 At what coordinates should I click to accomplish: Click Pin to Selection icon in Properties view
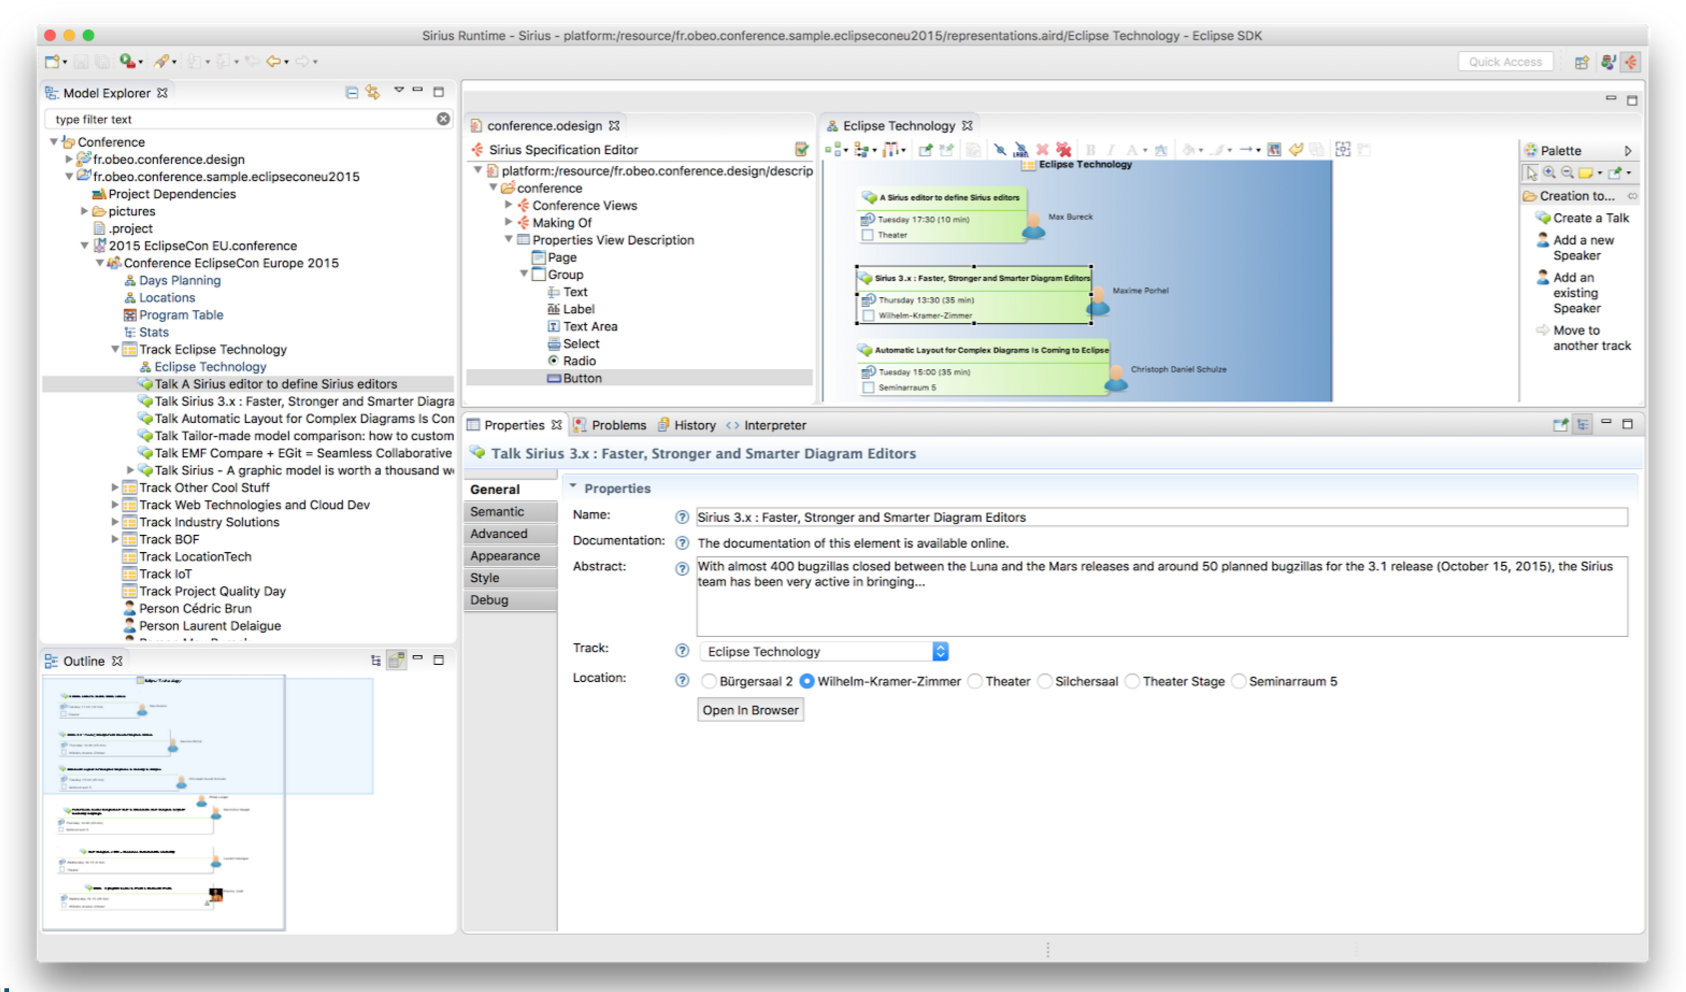pyautogui.click(x=1560, y=425)
